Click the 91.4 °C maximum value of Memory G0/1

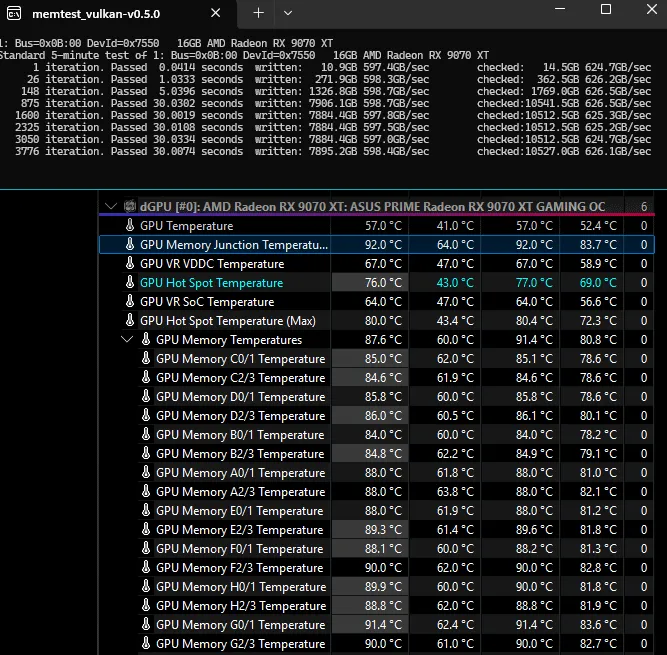534,625
